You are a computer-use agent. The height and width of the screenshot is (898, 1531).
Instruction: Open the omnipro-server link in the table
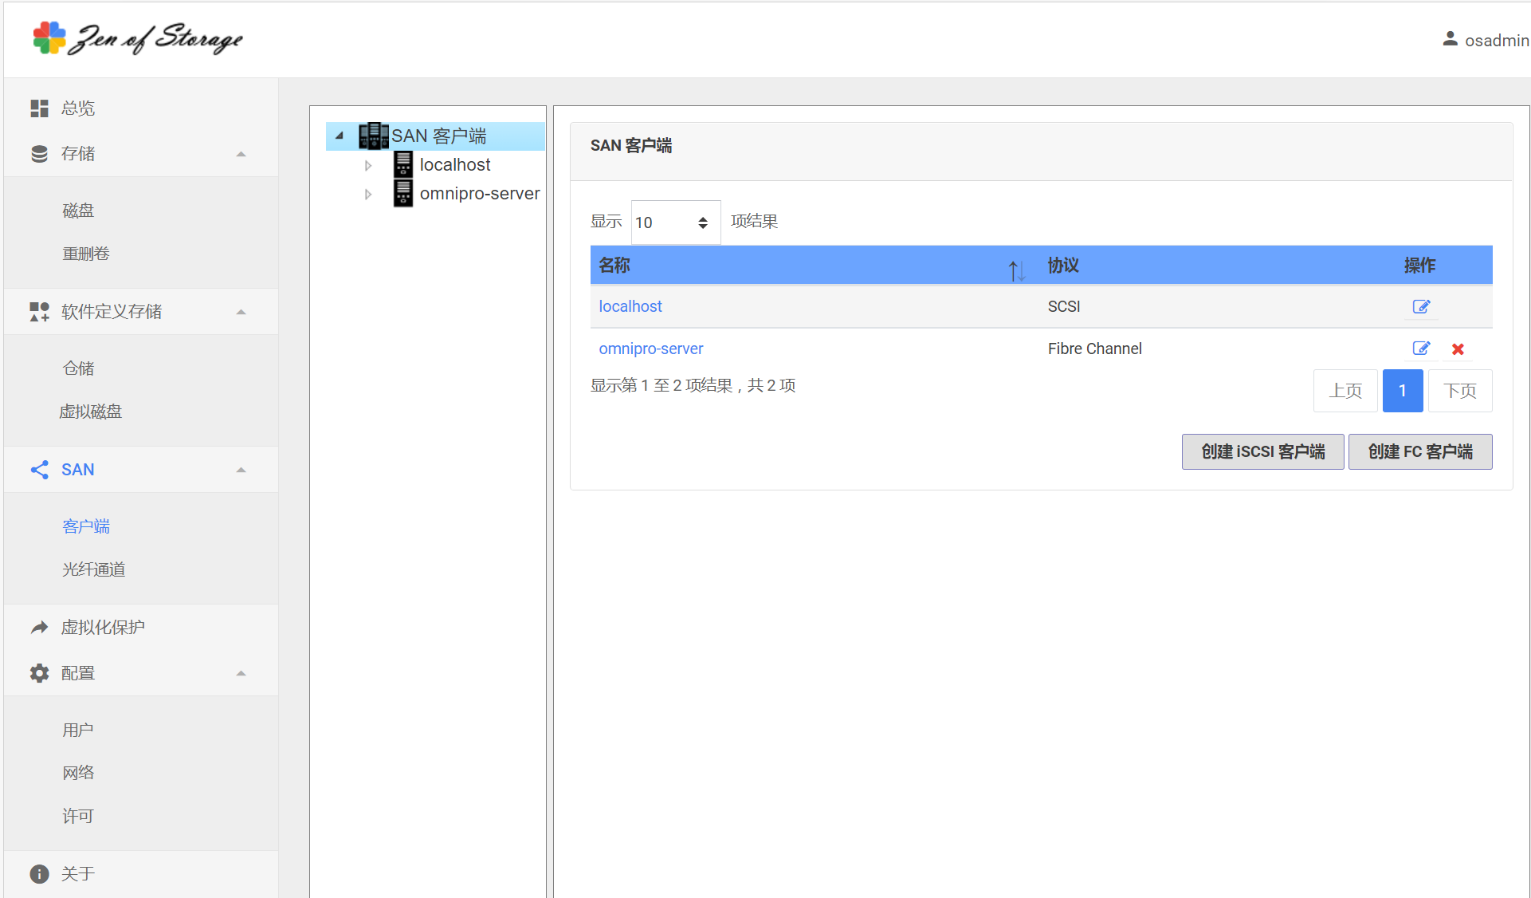pyautogui.click(x=651, y=349)
